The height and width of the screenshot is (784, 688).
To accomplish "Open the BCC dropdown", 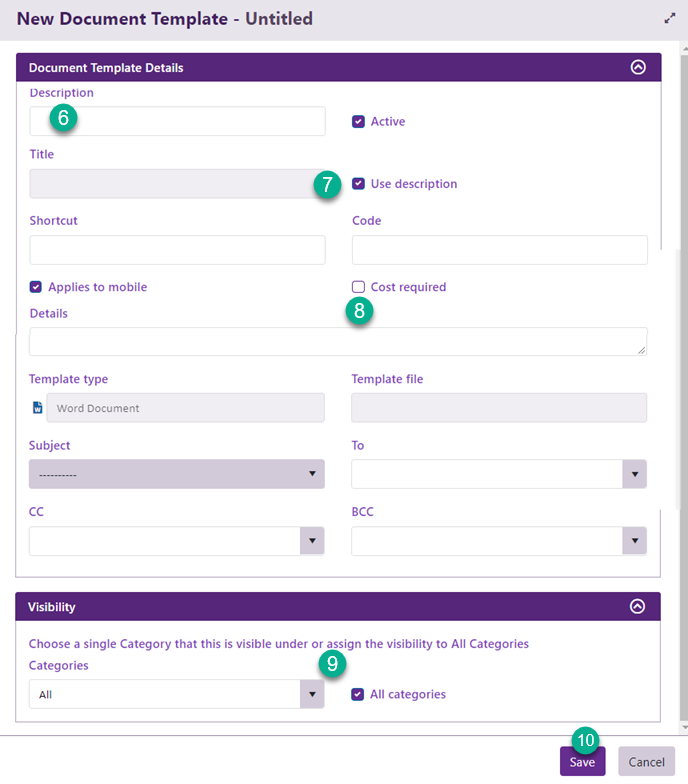I will (499, 541).
